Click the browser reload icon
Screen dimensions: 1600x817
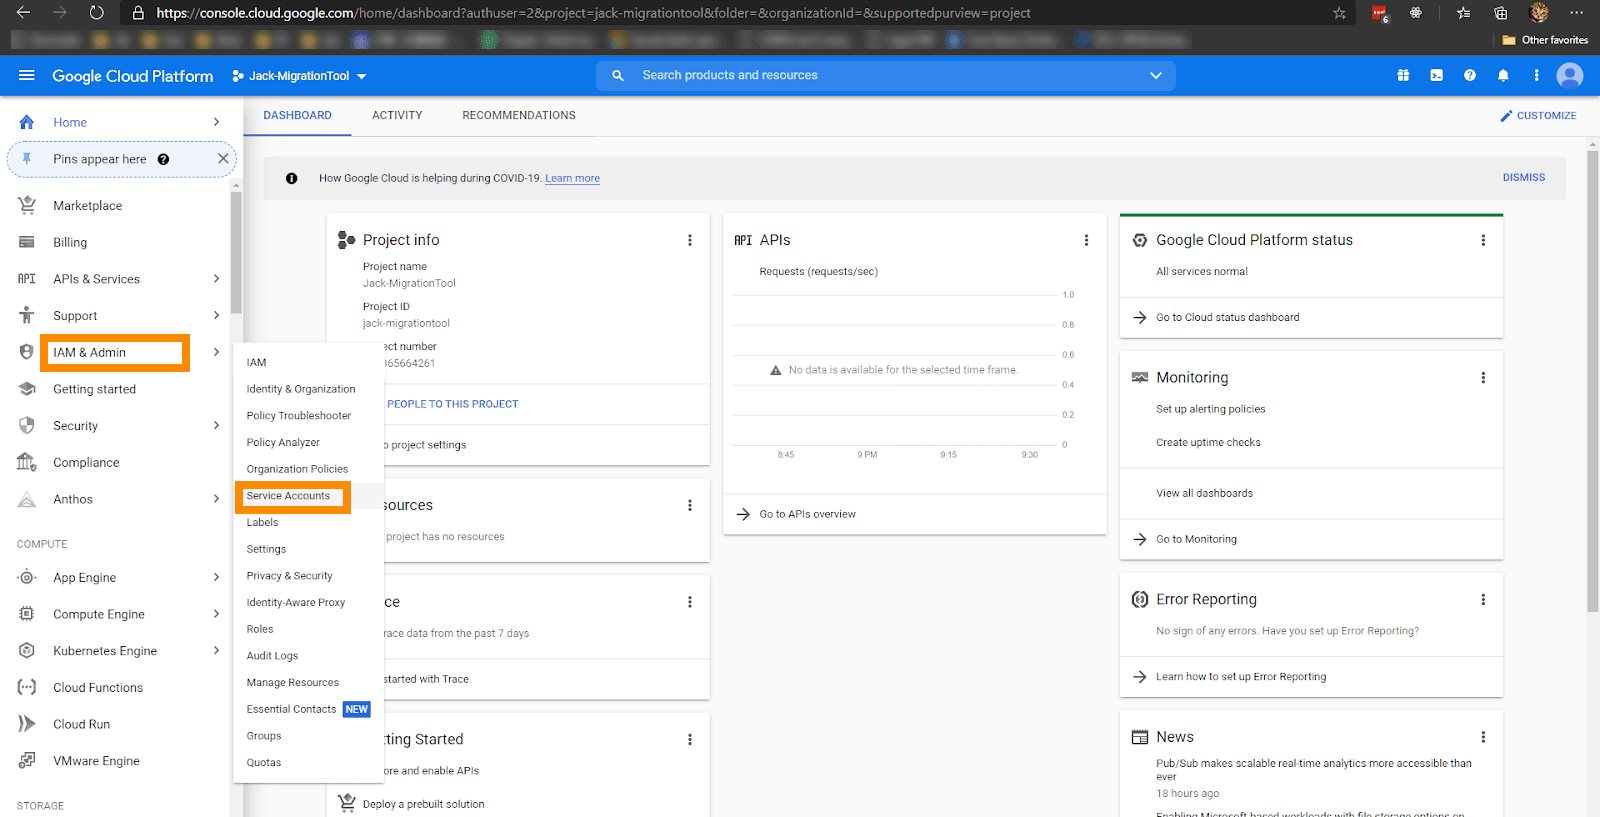tap(96, 13)
